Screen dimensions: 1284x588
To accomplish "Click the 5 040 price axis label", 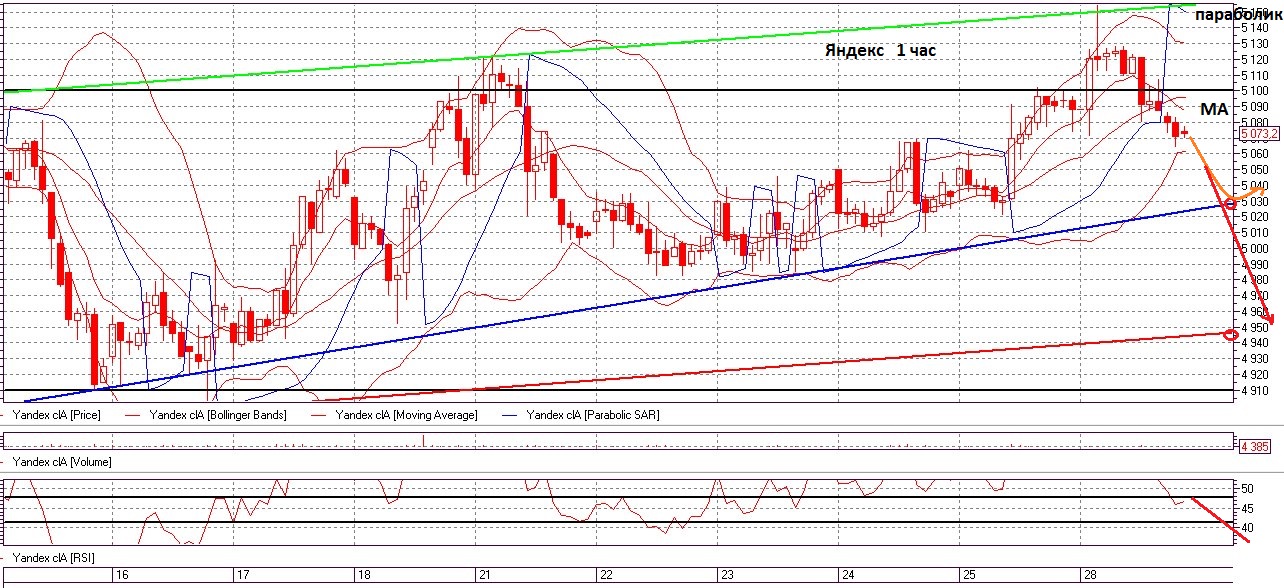I will point(1255,185).
